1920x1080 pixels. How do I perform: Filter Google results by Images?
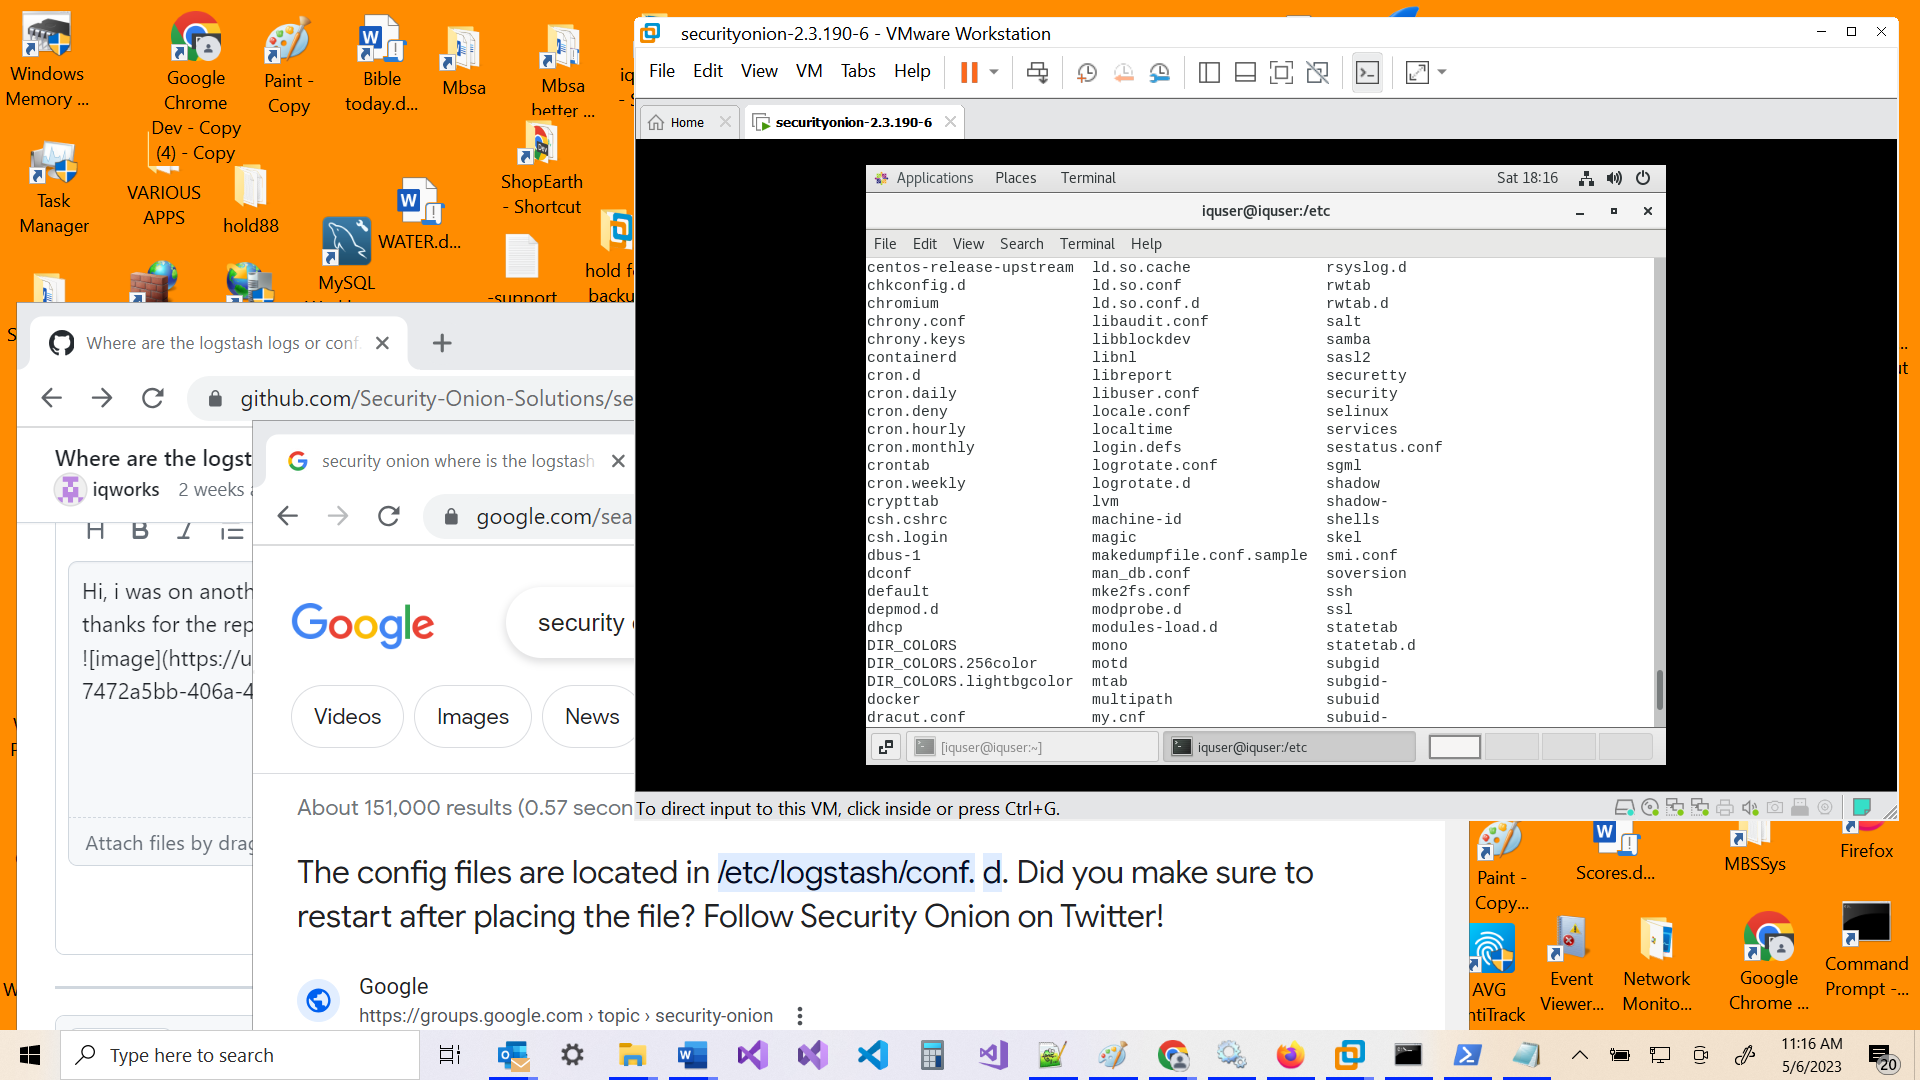pos(473,716)
